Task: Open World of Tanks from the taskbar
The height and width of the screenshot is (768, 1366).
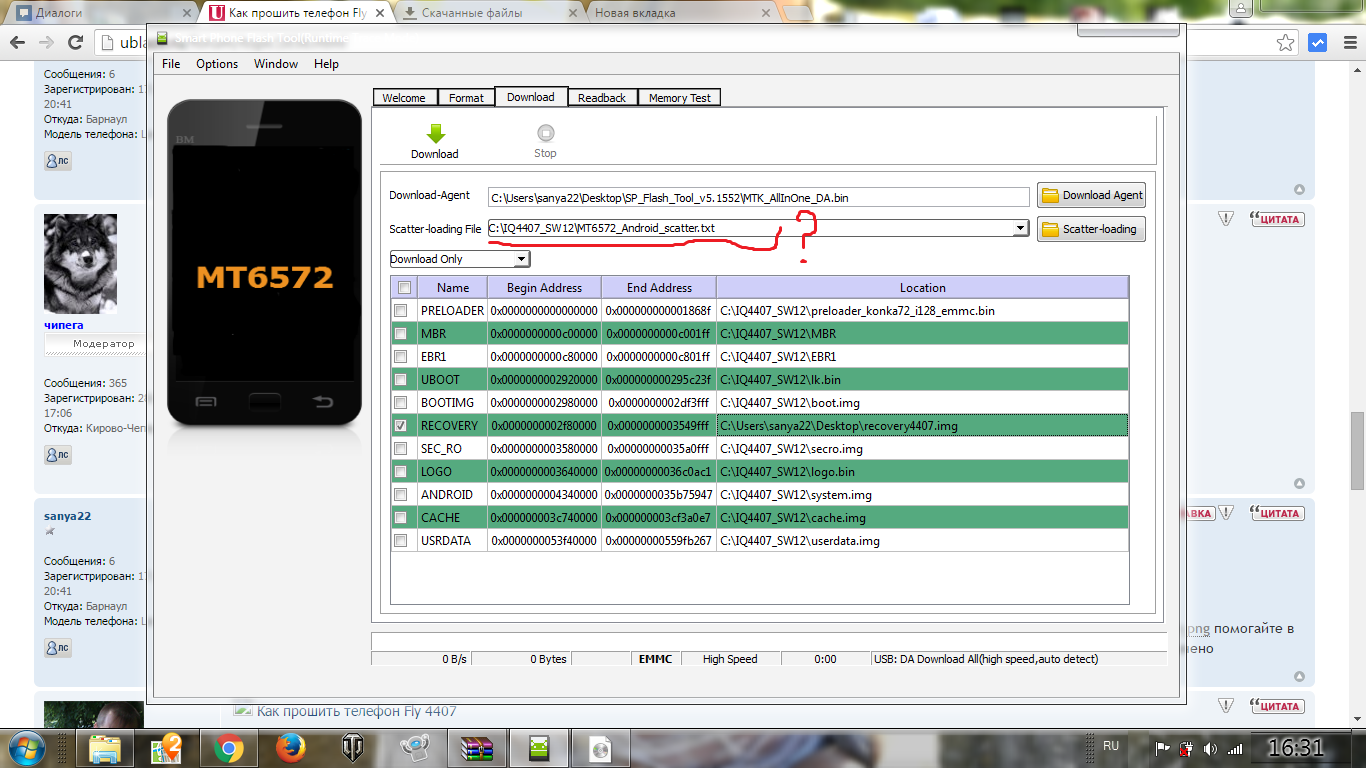Action: pyautogui.click(x=353, y=748)
